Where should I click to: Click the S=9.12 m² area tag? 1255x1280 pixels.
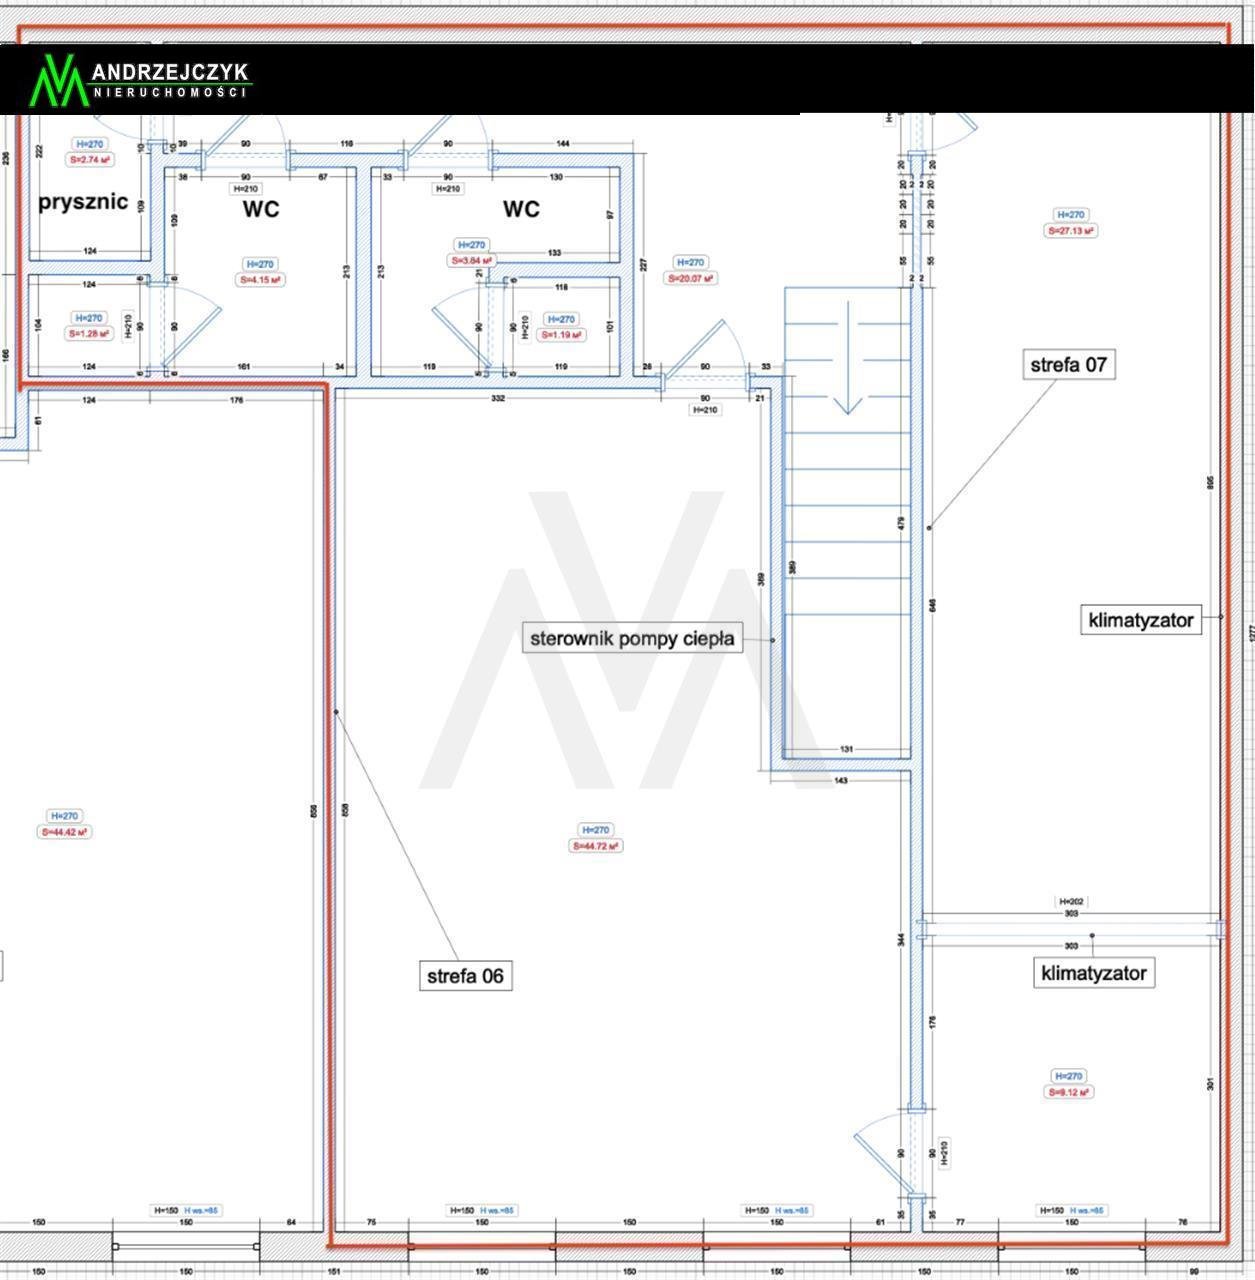1069,1092
